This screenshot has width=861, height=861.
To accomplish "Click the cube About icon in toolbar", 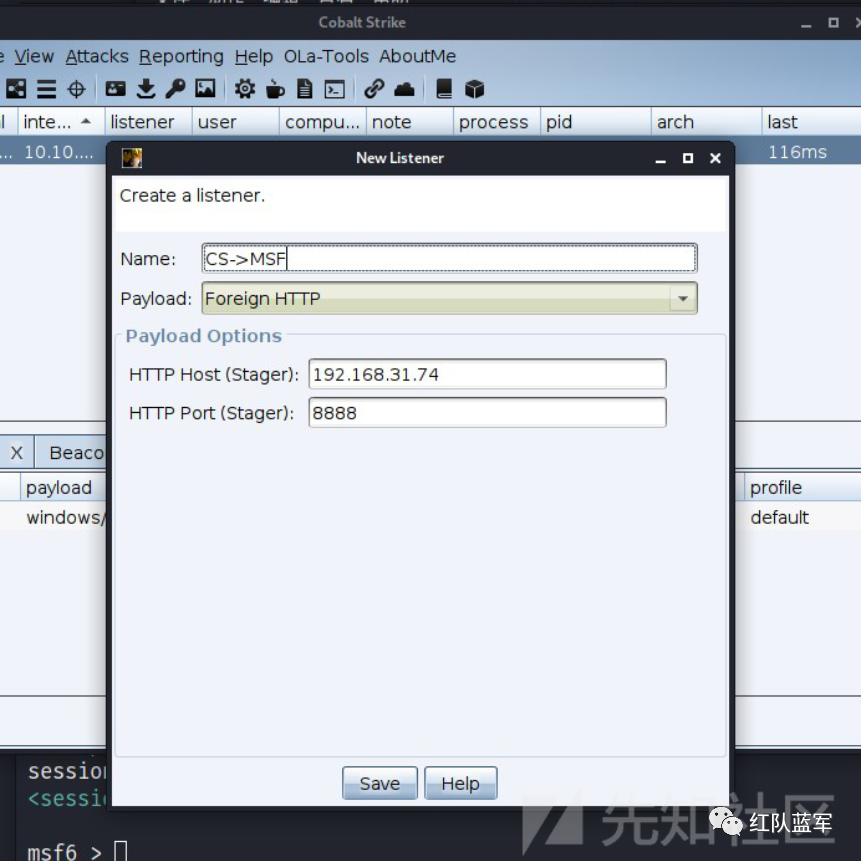I will [x=474, y=88].
